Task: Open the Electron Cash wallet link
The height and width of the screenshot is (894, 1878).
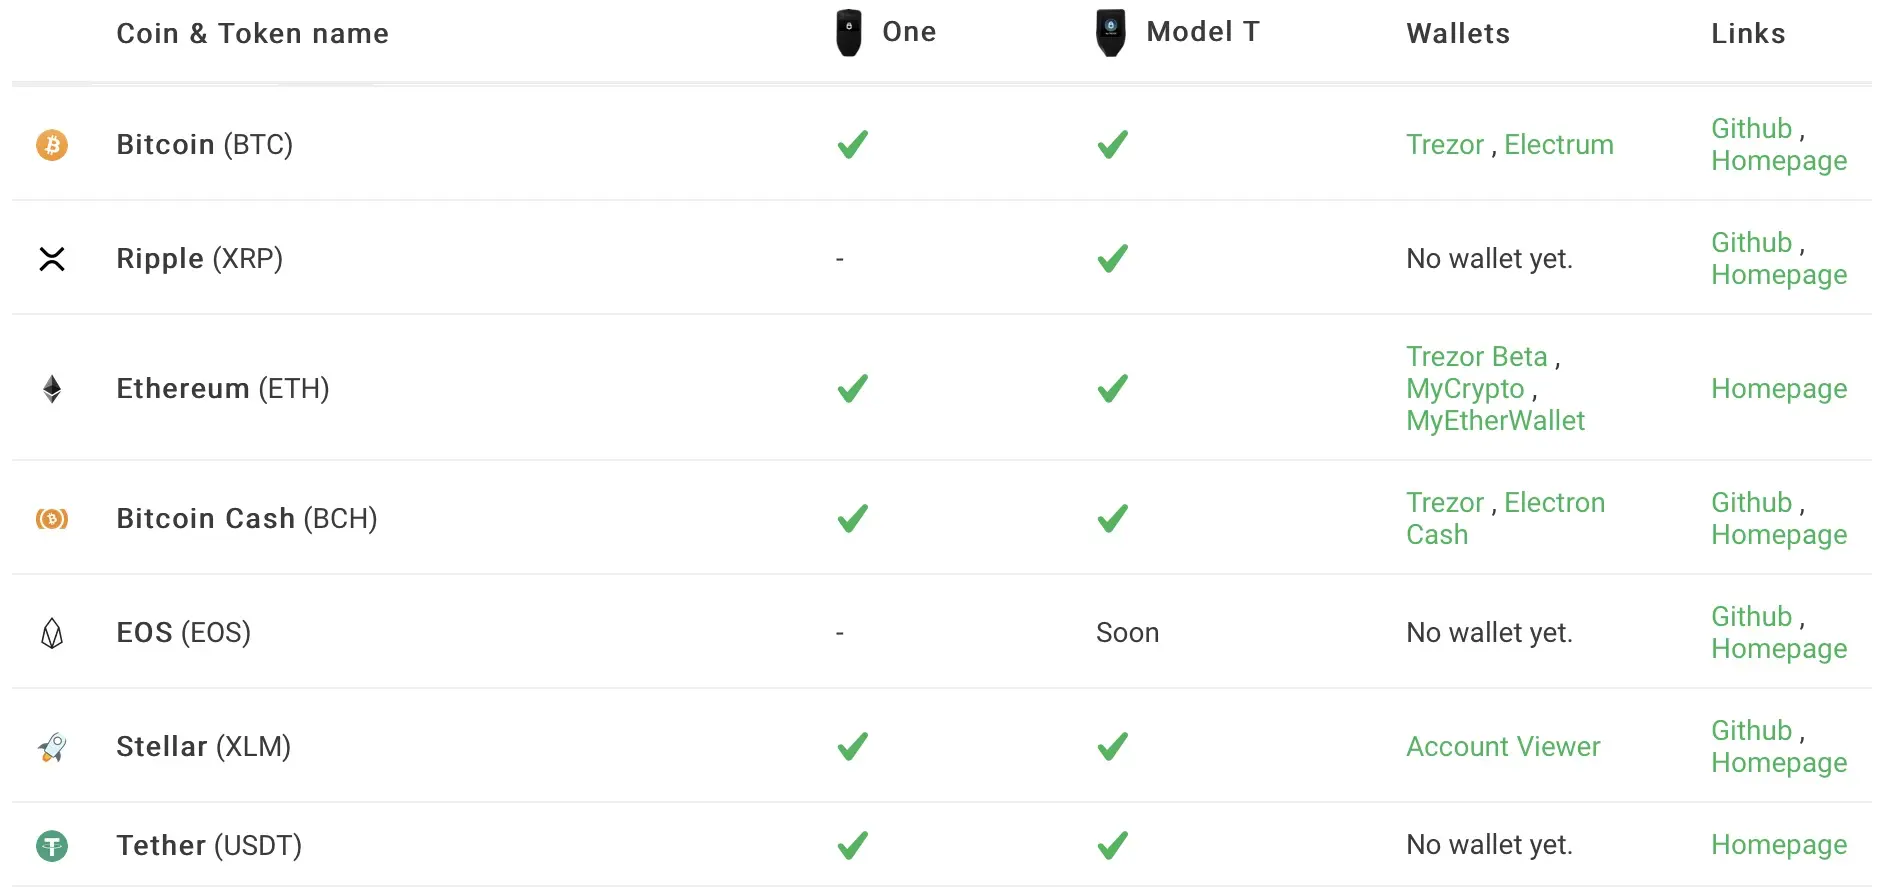Action: [x=1506, y=518]
